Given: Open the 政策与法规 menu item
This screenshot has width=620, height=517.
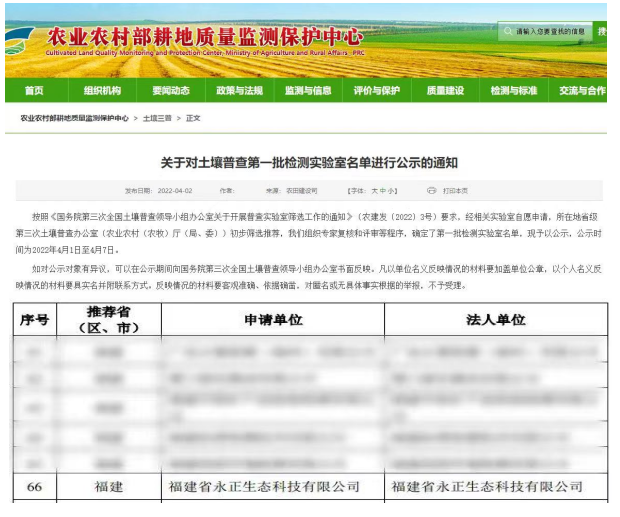Looking at the screenshot, I should click(x=240, y=91).
